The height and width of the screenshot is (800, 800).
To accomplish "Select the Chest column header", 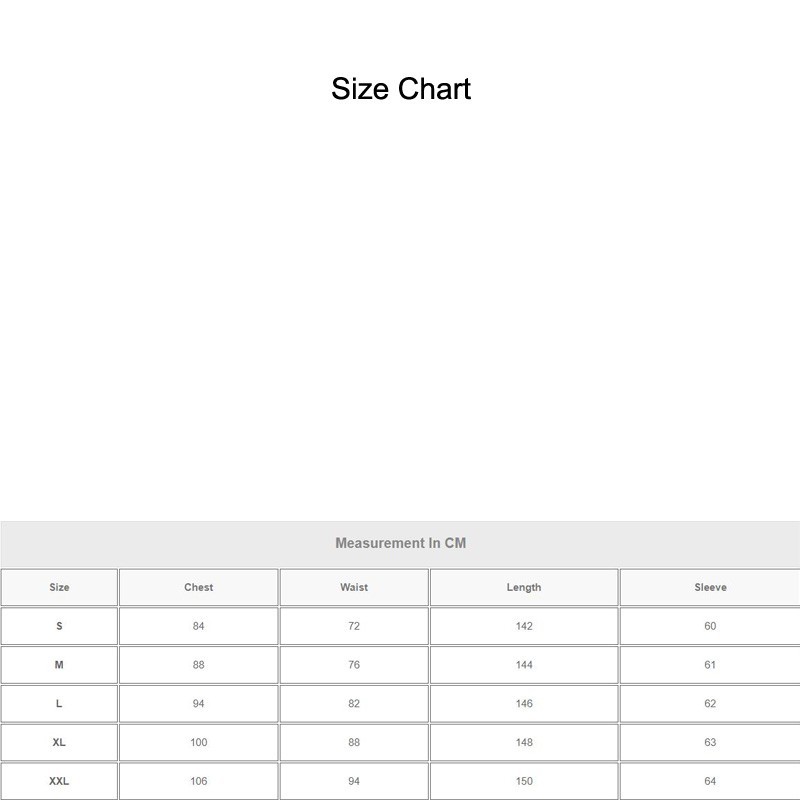I will tap(198, 587).
